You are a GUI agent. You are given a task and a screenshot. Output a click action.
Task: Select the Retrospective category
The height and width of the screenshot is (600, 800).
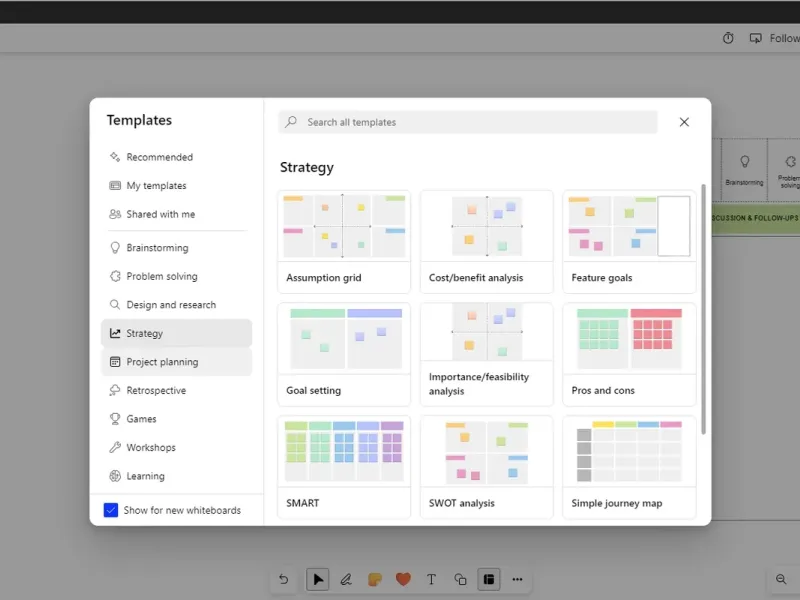tap(177, 390)
